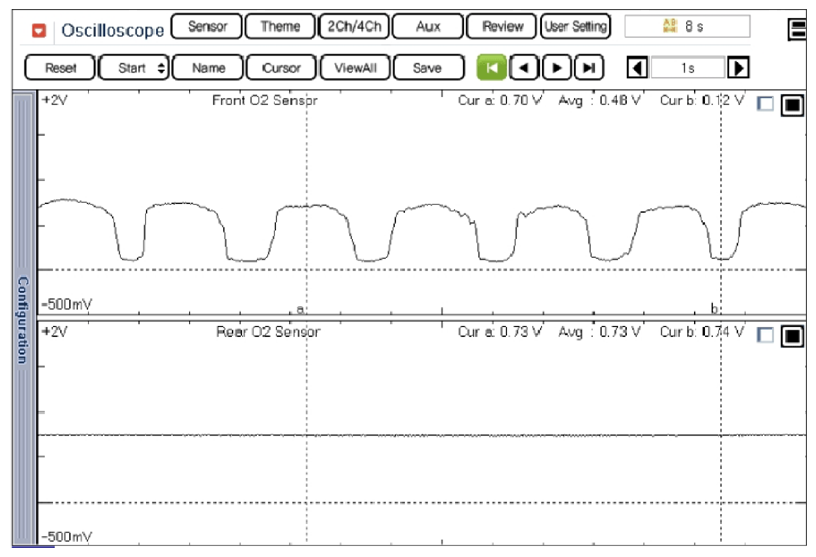Open the Aux menu
Screen dimensions: 816x557
pos(427,27)
